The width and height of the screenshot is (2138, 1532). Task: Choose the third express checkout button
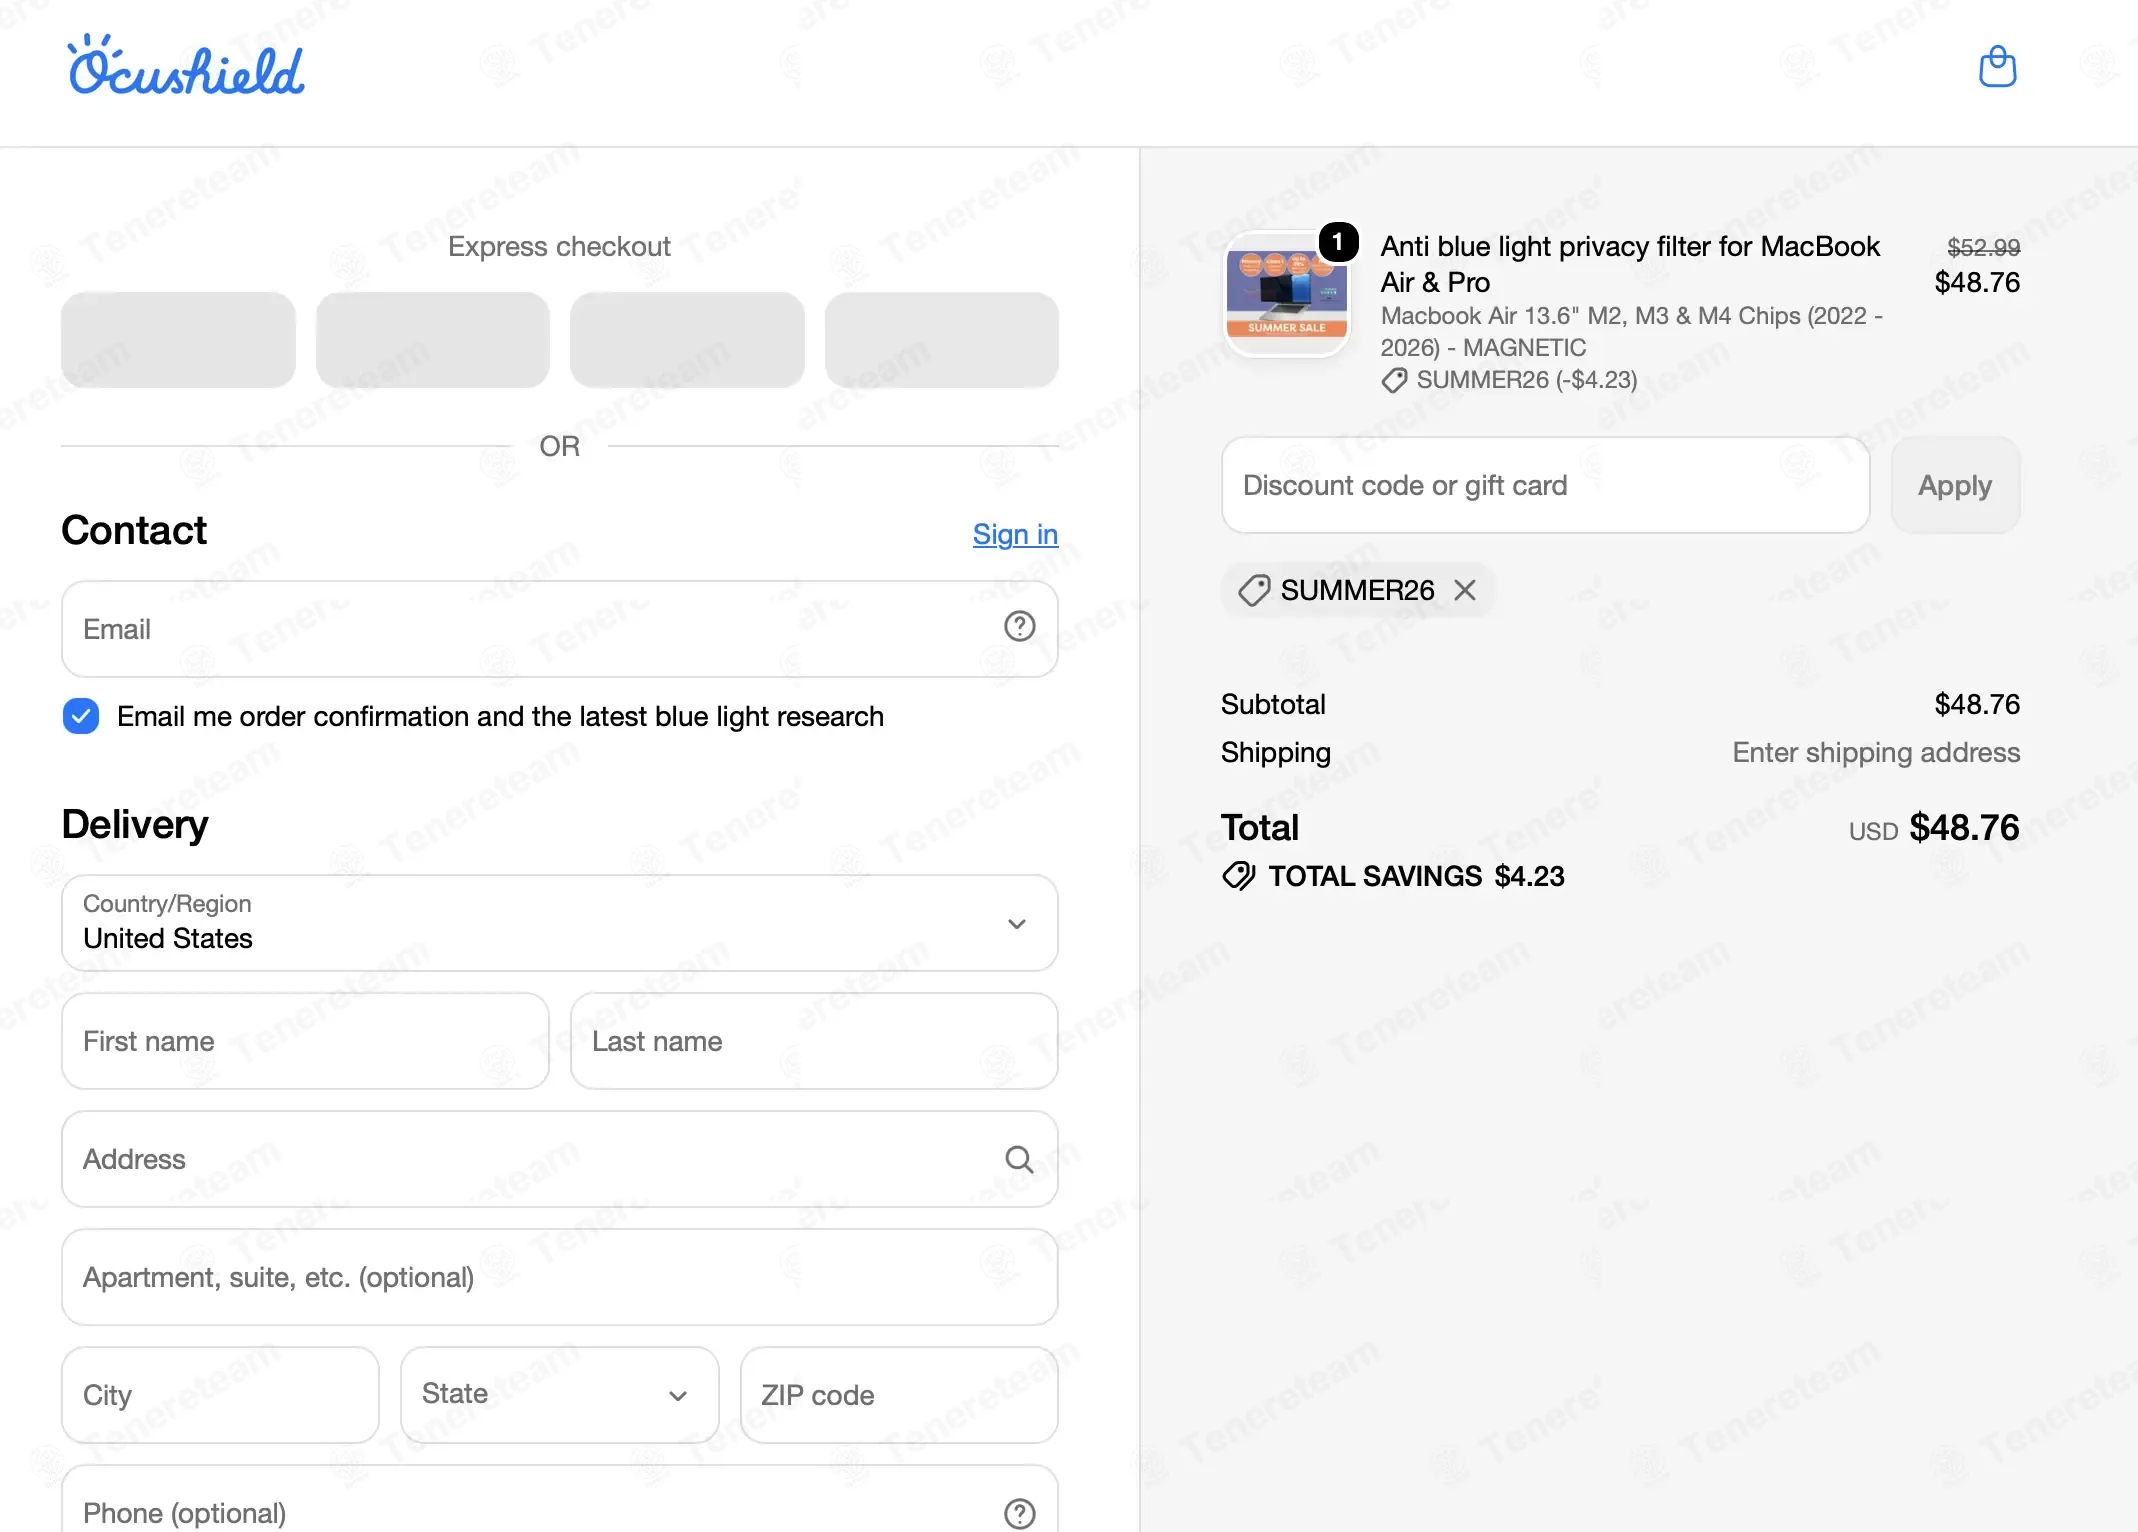point(687,340)
